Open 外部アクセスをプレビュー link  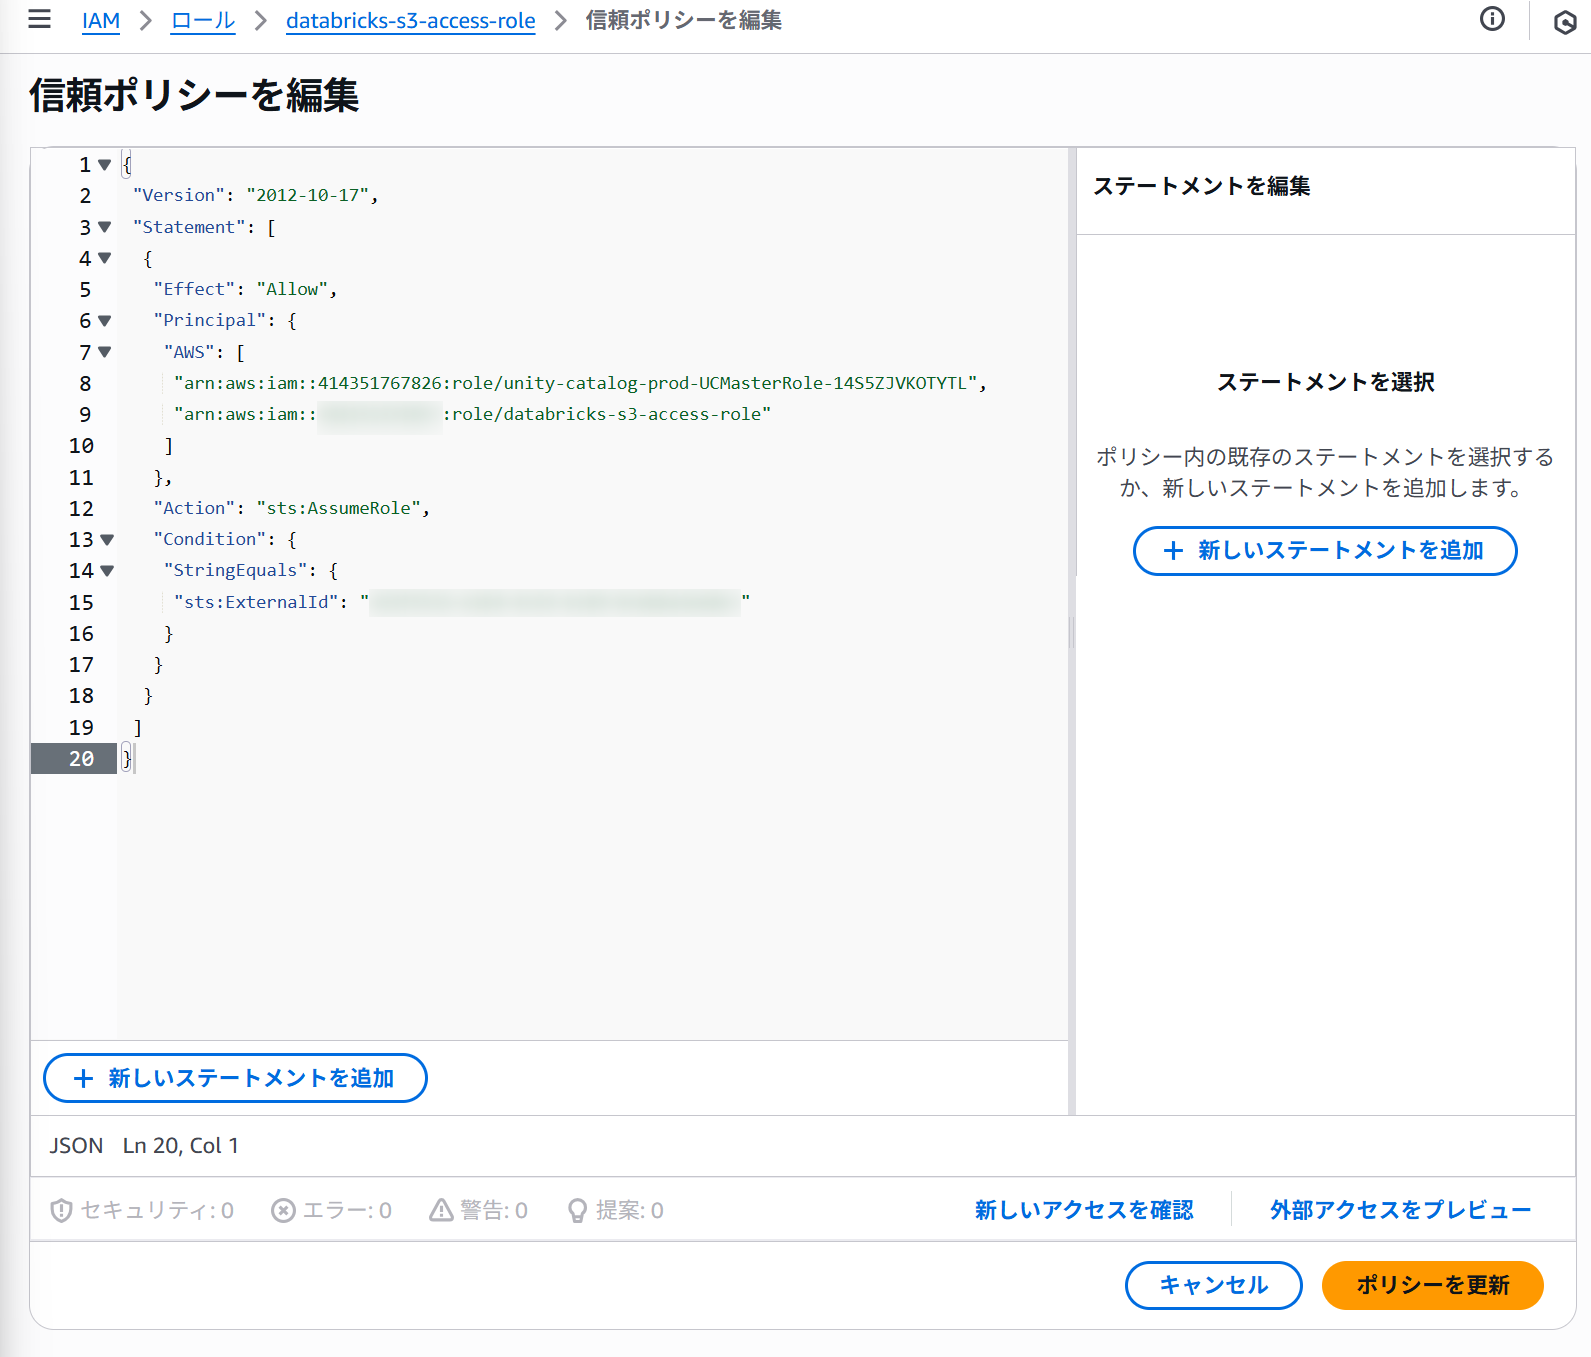pos(1400,1210)
